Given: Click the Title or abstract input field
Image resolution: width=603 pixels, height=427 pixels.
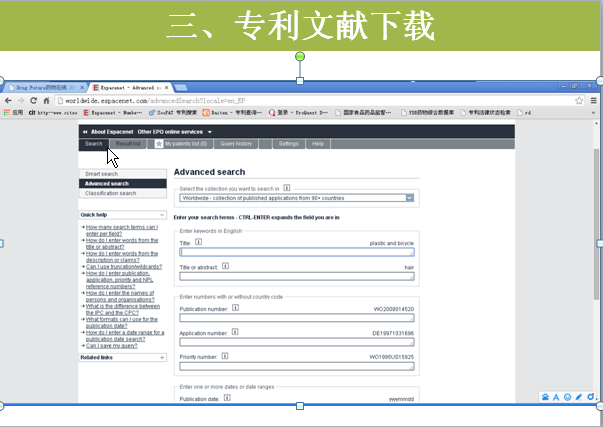Looking at the screenshot, I should (297, 276).
